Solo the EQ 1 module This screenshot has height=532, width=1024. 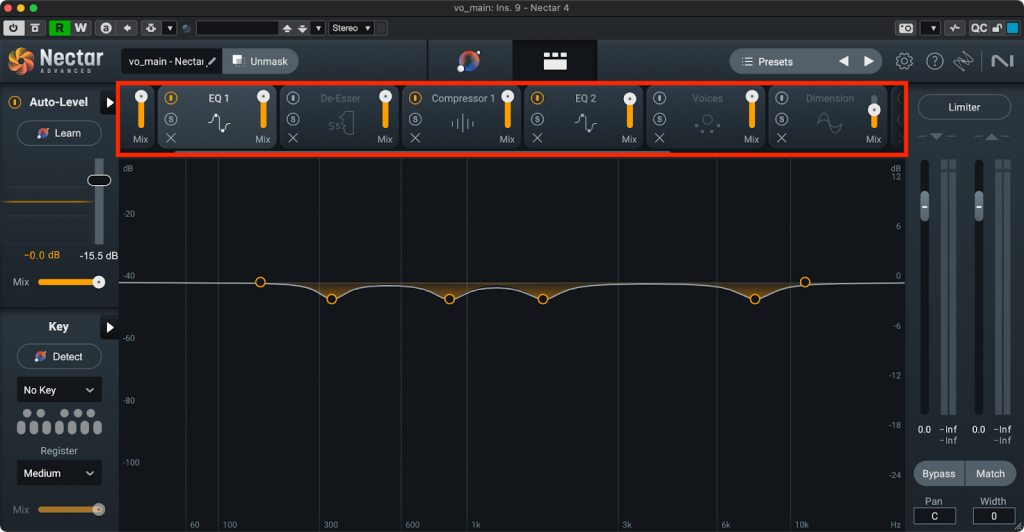tap(171, 119)
